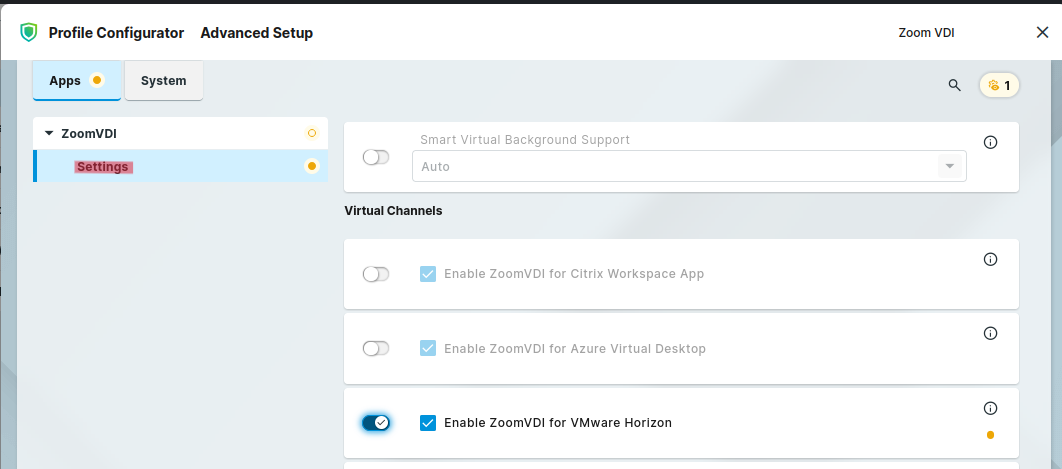Collapse the ZoomVDI tree node arrow
This screenshot has height=469, width=1062.
[49, 133]
